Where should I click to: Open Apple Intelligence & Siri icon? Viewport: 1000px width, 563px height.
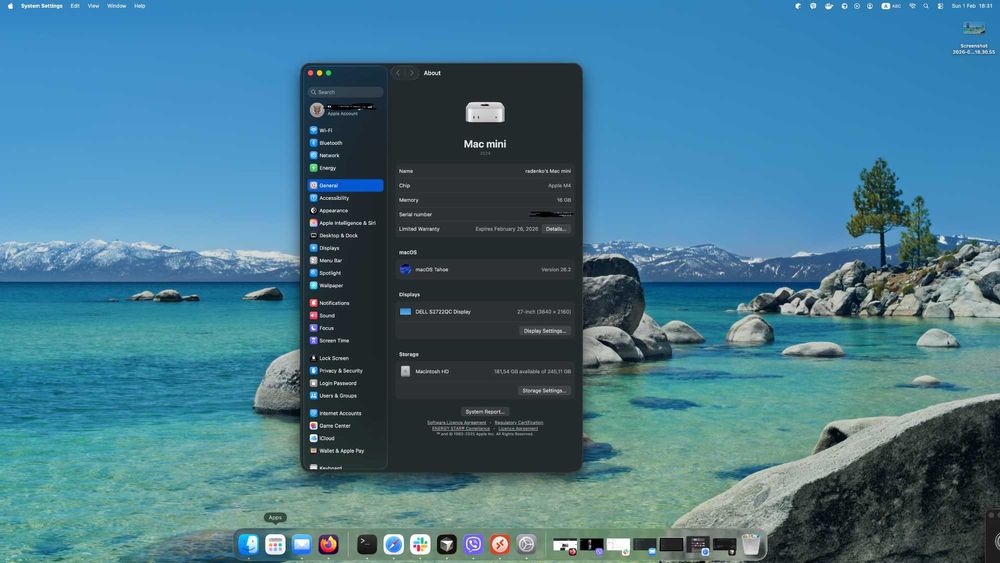pyautogui.click(x=313, y=223)
